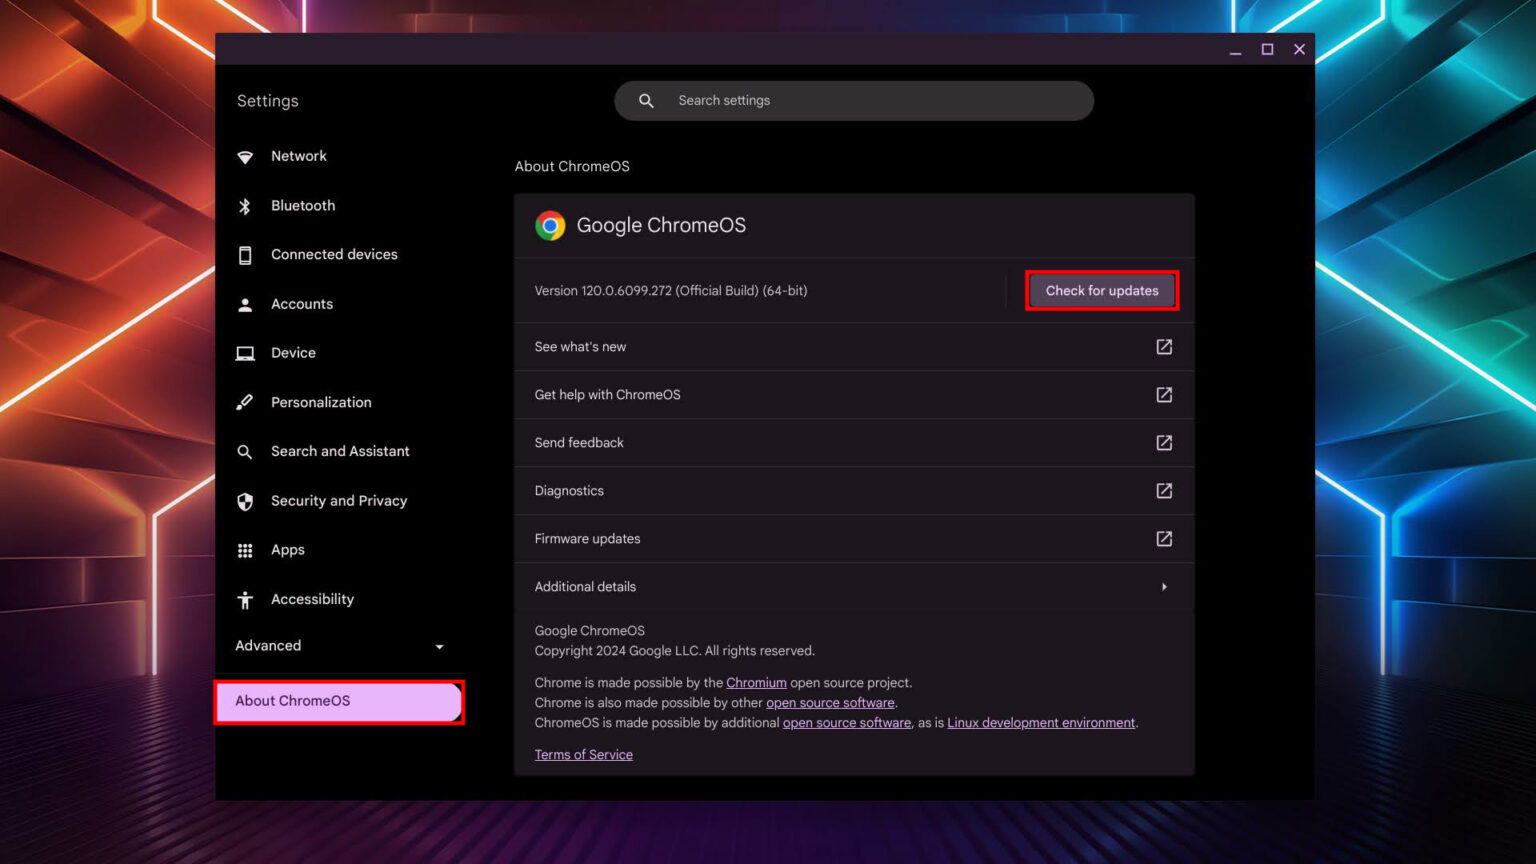Open See what's new via its arrow icon
Screen dimensions: 1536x864
1164,346
